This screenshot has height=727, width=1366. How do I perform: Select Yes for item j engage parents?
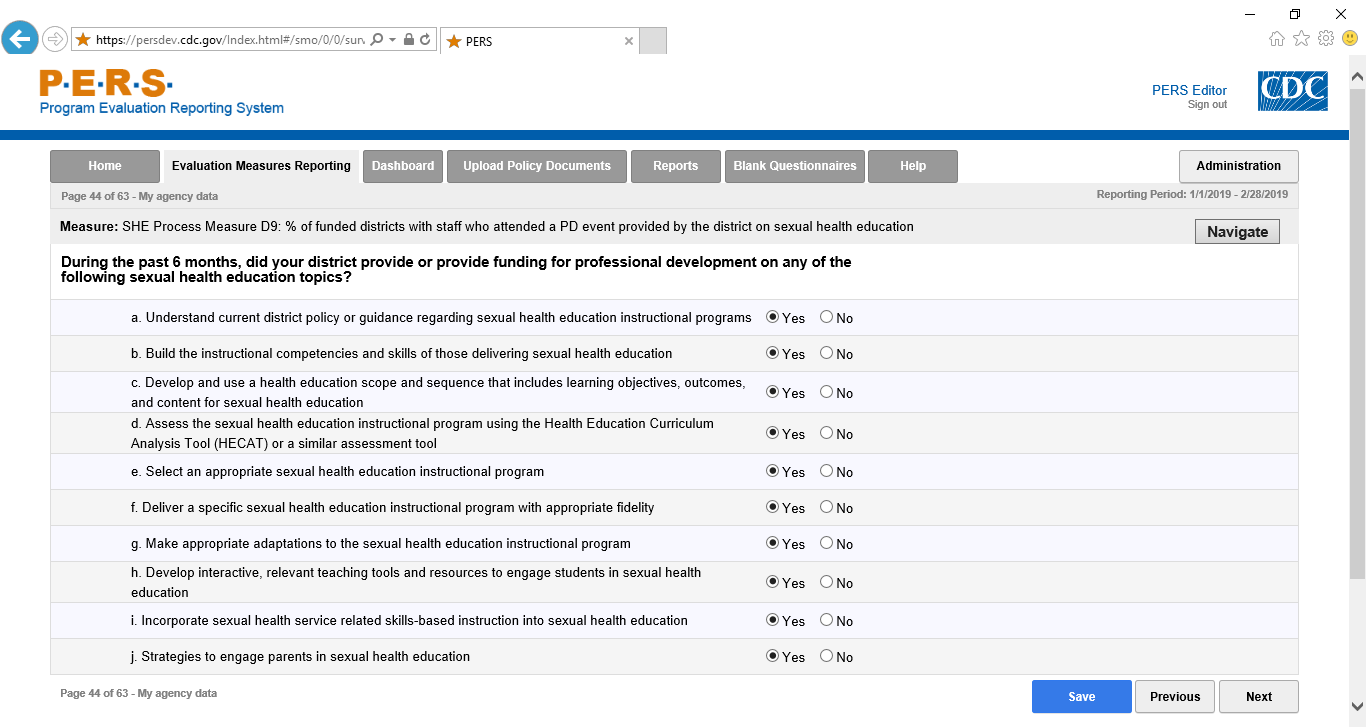tap(772, 656)
